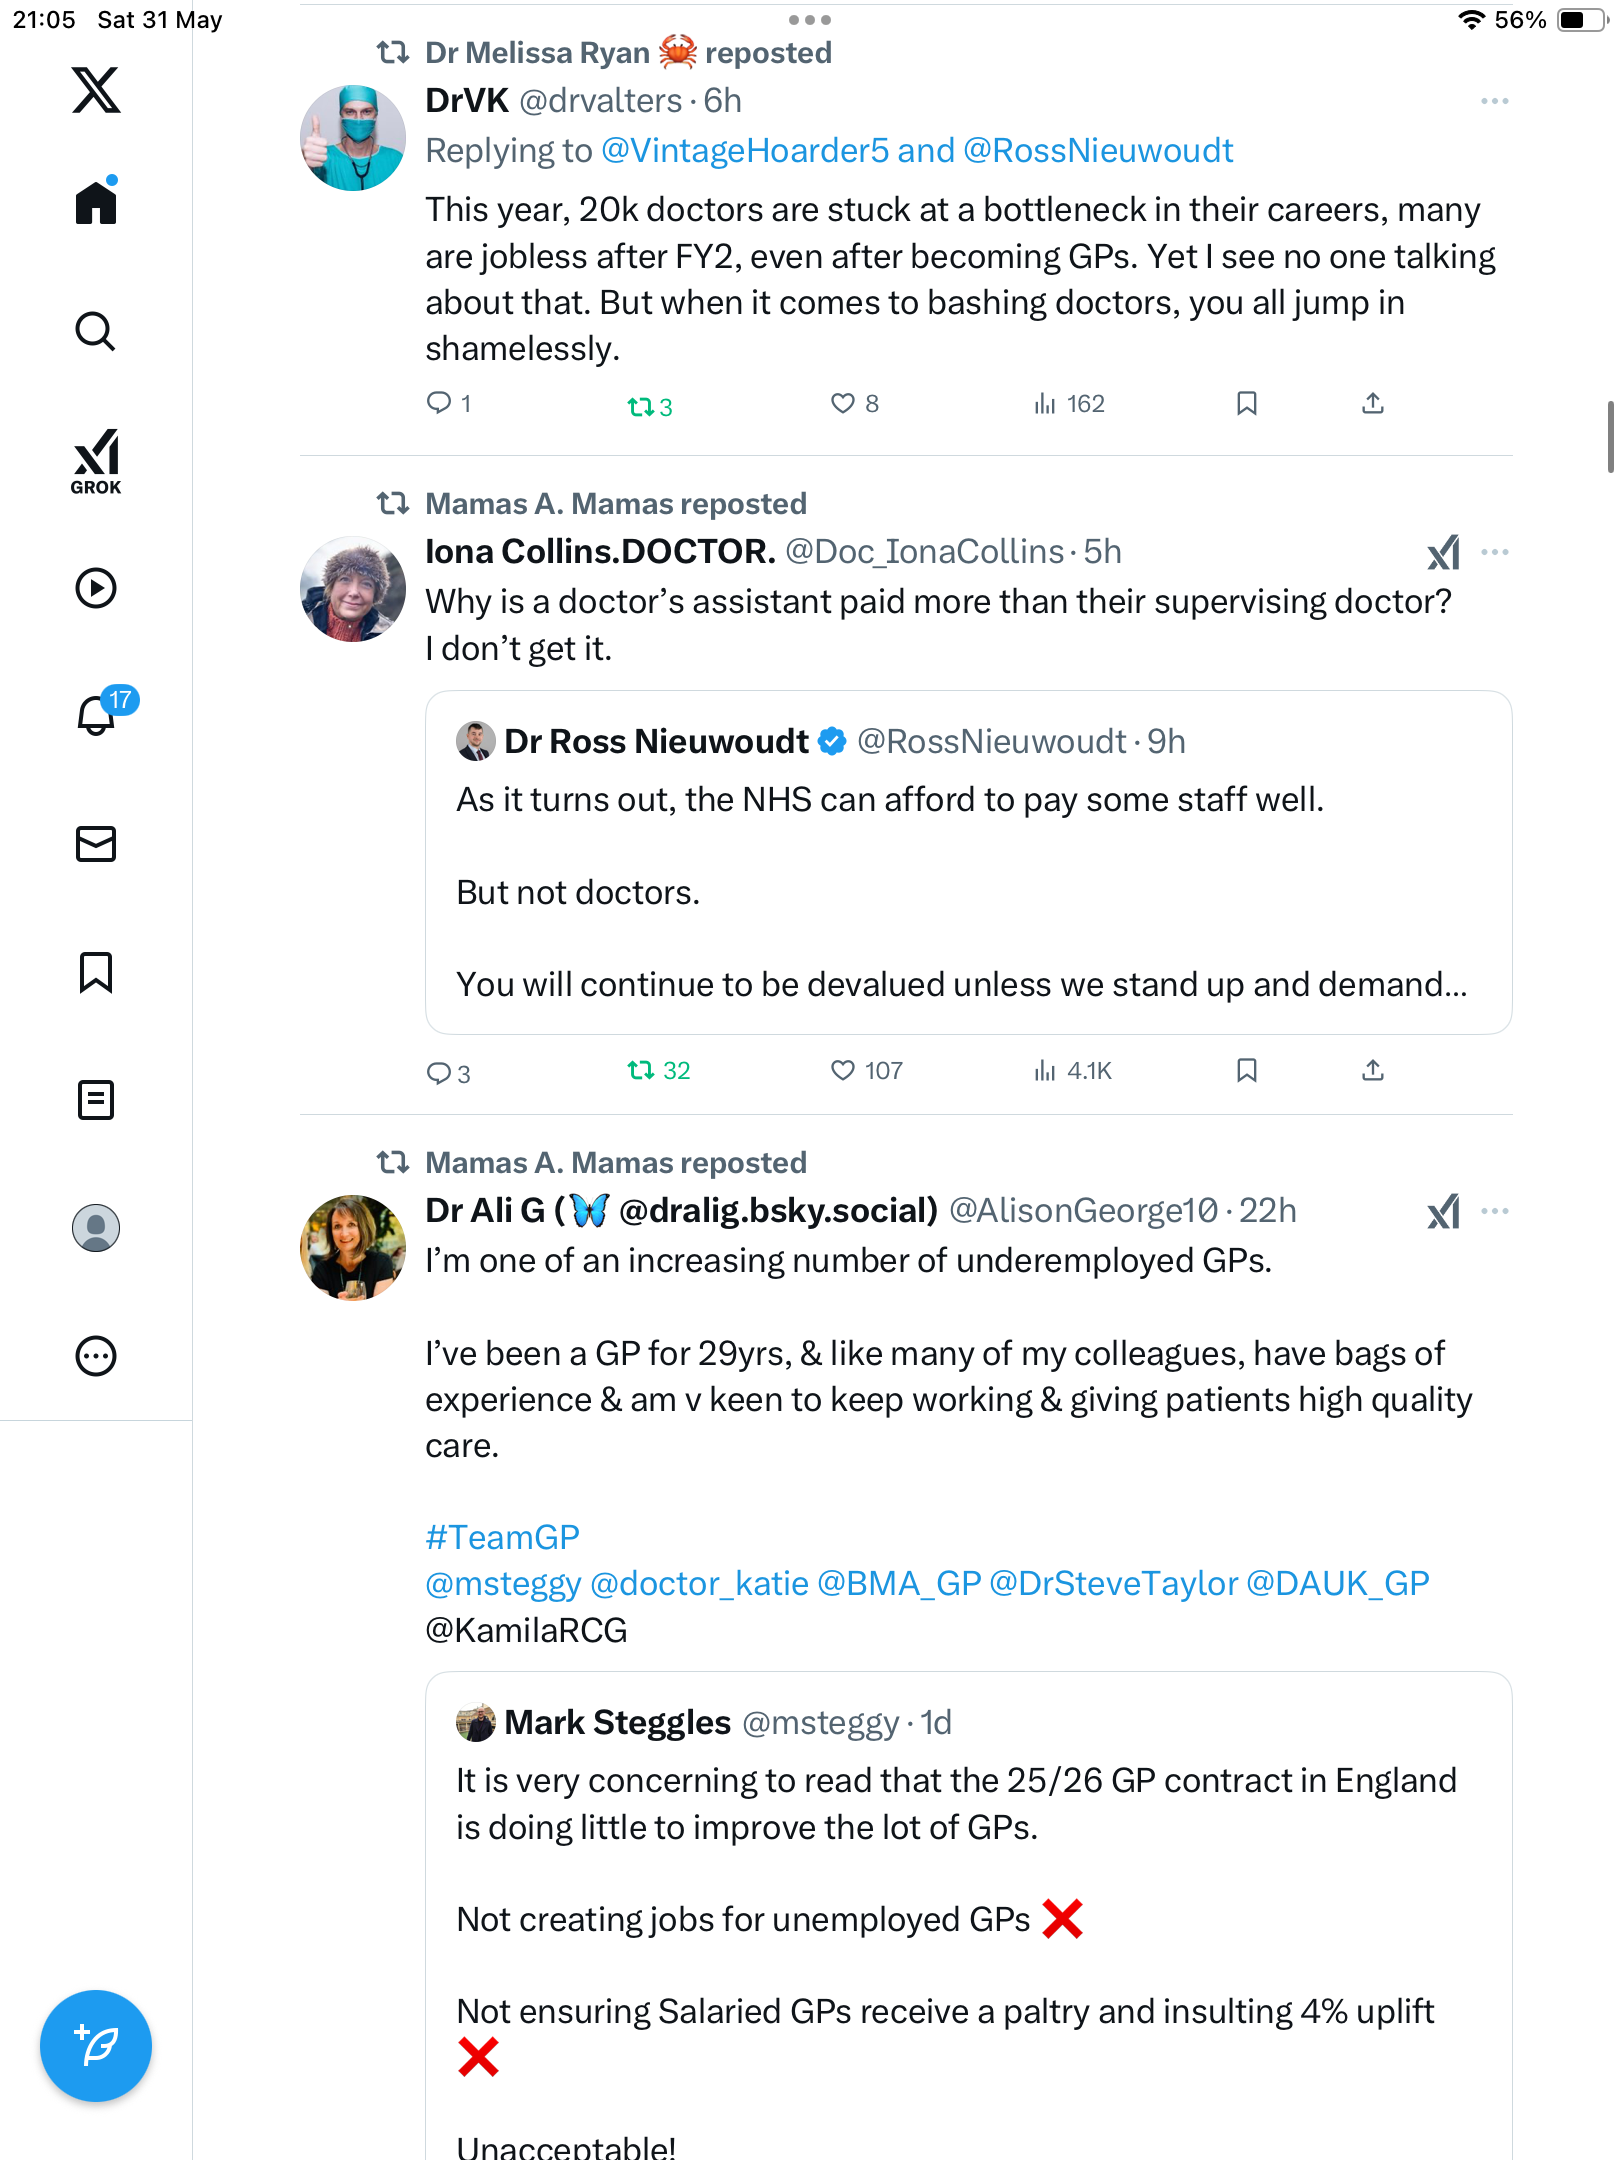
Task: Bookmark Iona Collins' post
Action: click(x=1247, y=1071)
